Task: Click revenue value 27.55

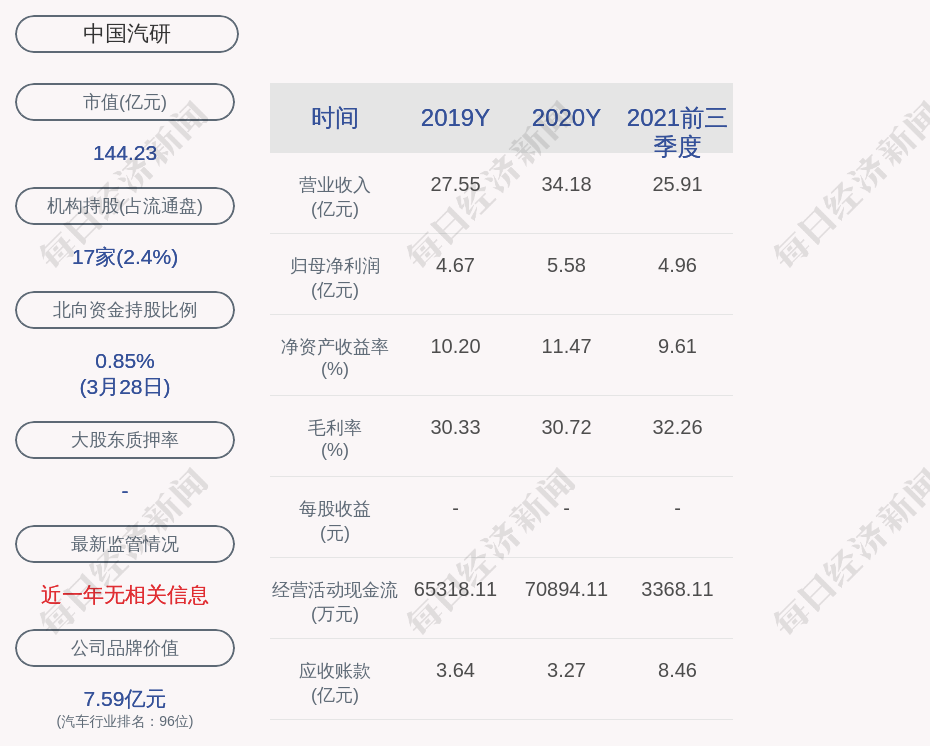Action: [456, 184]
